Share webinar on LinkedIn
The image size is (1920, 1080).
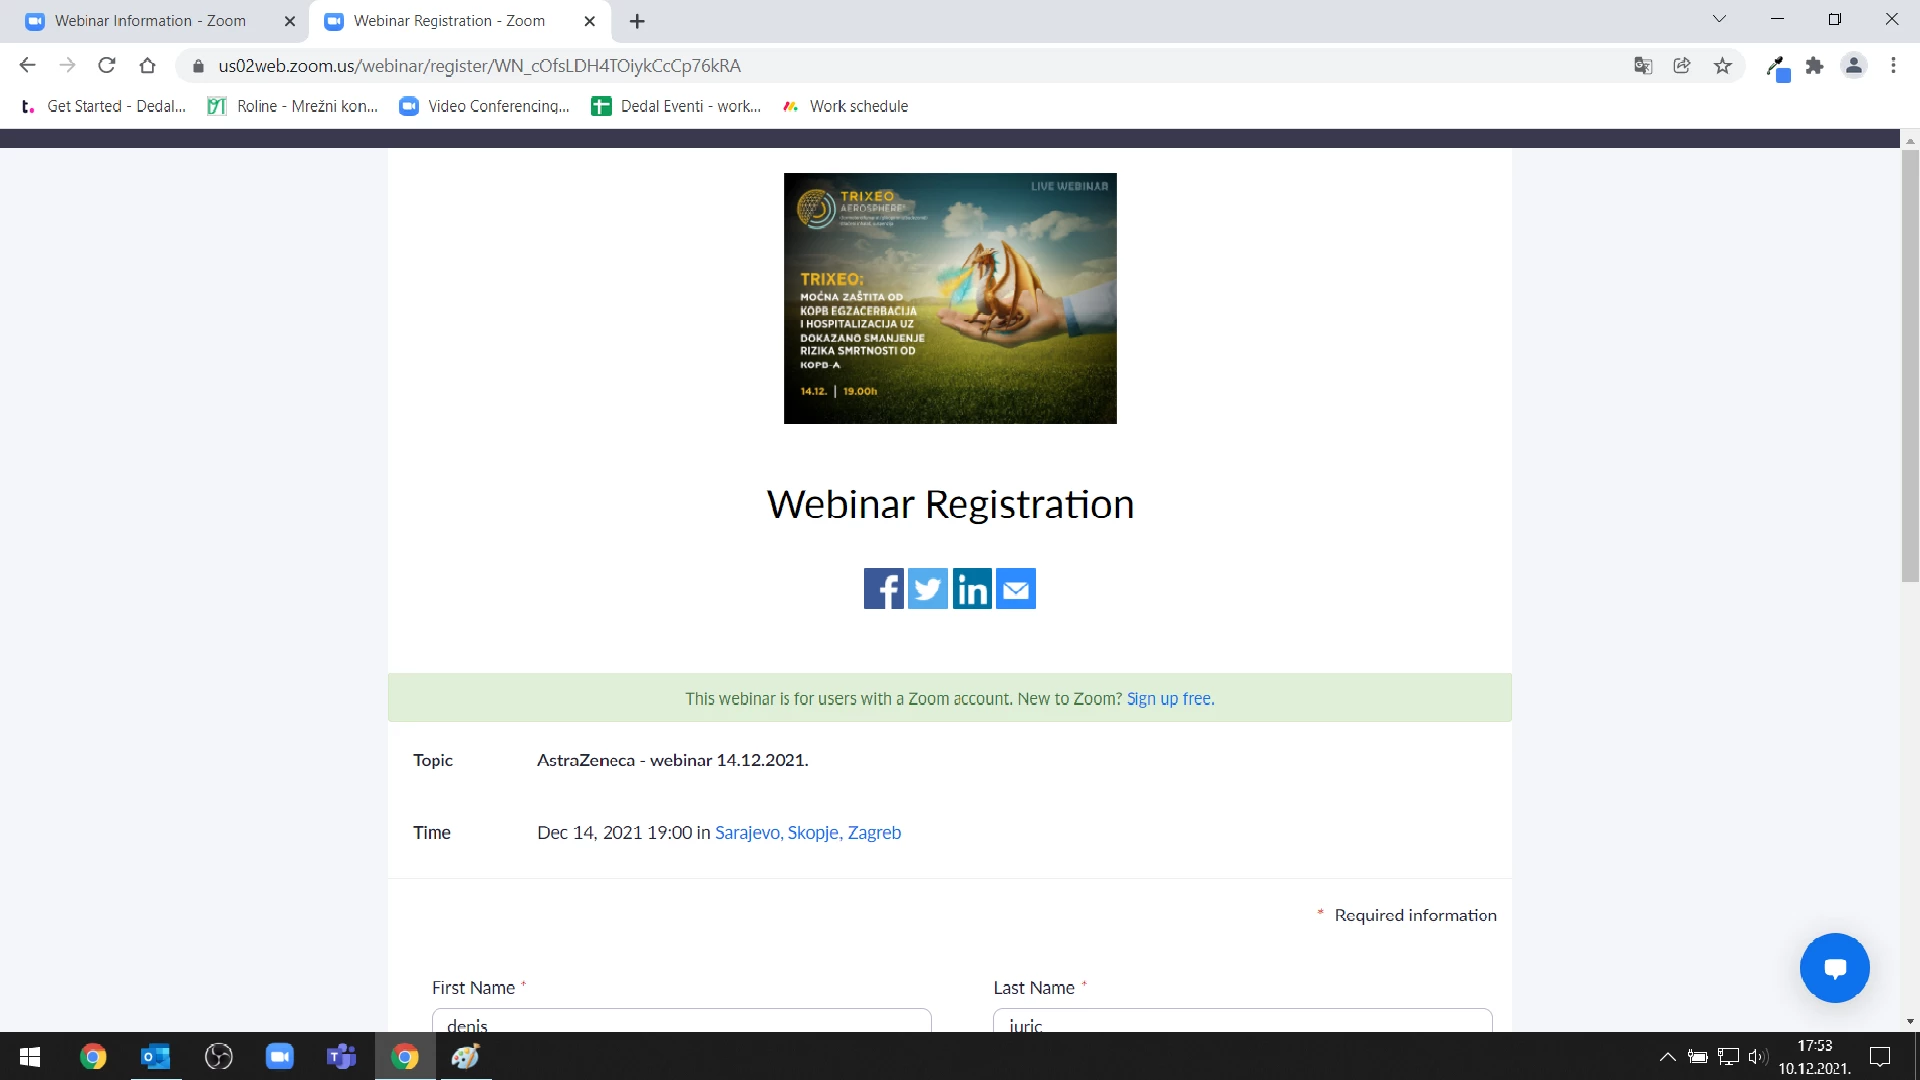click(972, 589)
